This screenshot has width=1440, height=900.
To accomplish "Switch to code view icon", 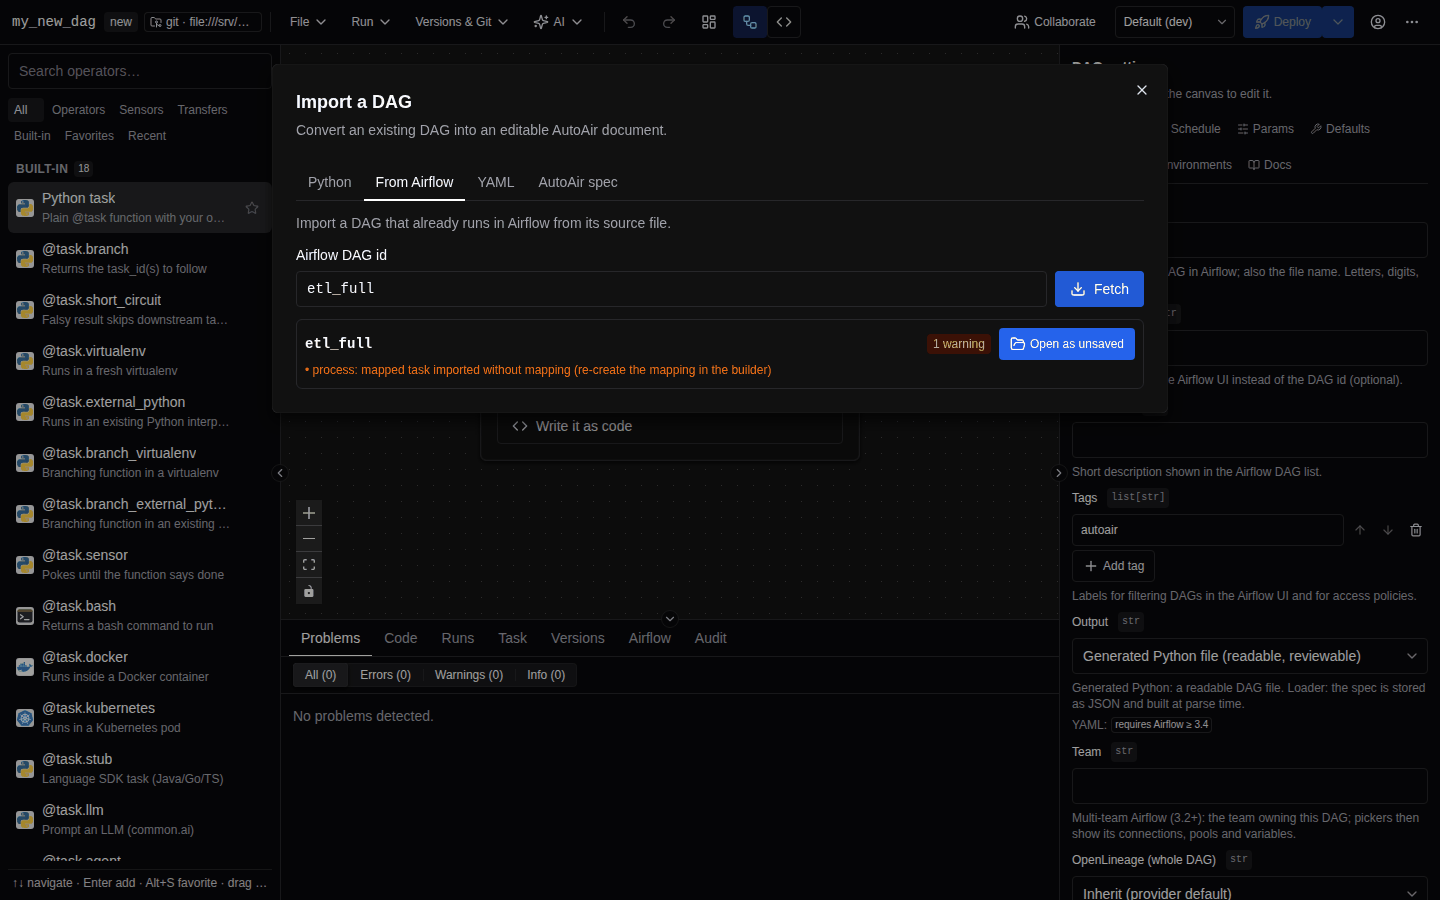I will click(x=784, y=22).
